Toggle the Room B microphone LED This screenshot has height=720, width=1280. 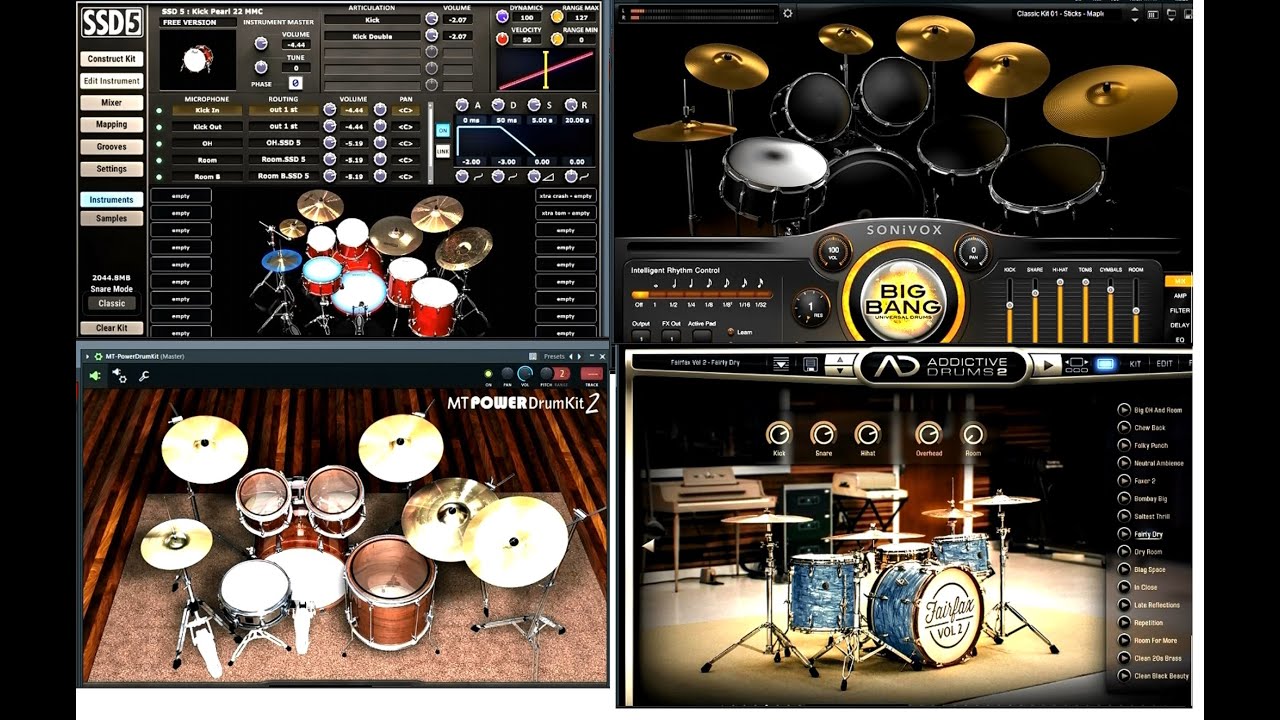158,176
